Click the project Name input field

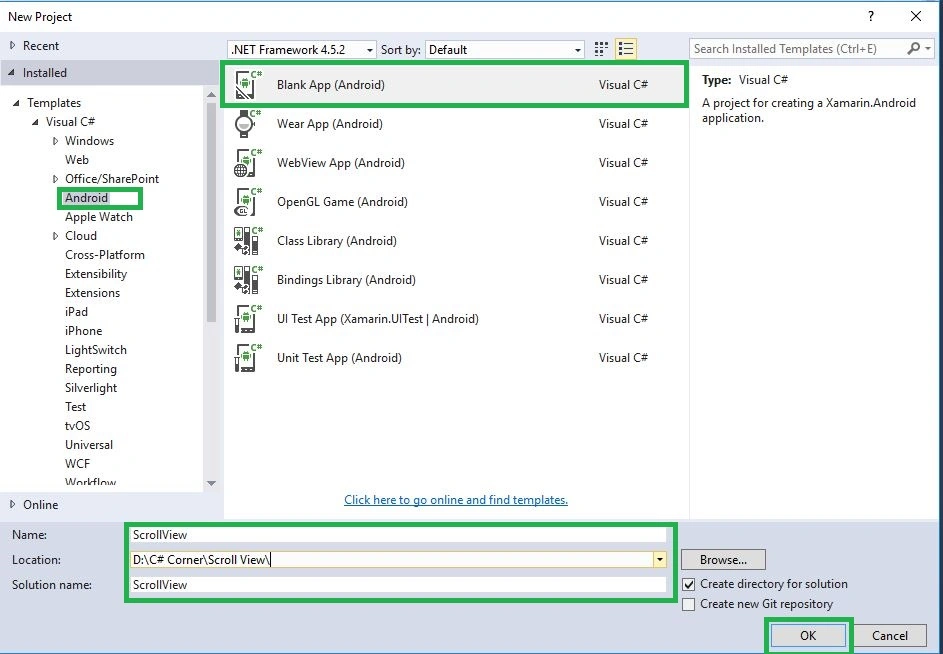[398, 535]
